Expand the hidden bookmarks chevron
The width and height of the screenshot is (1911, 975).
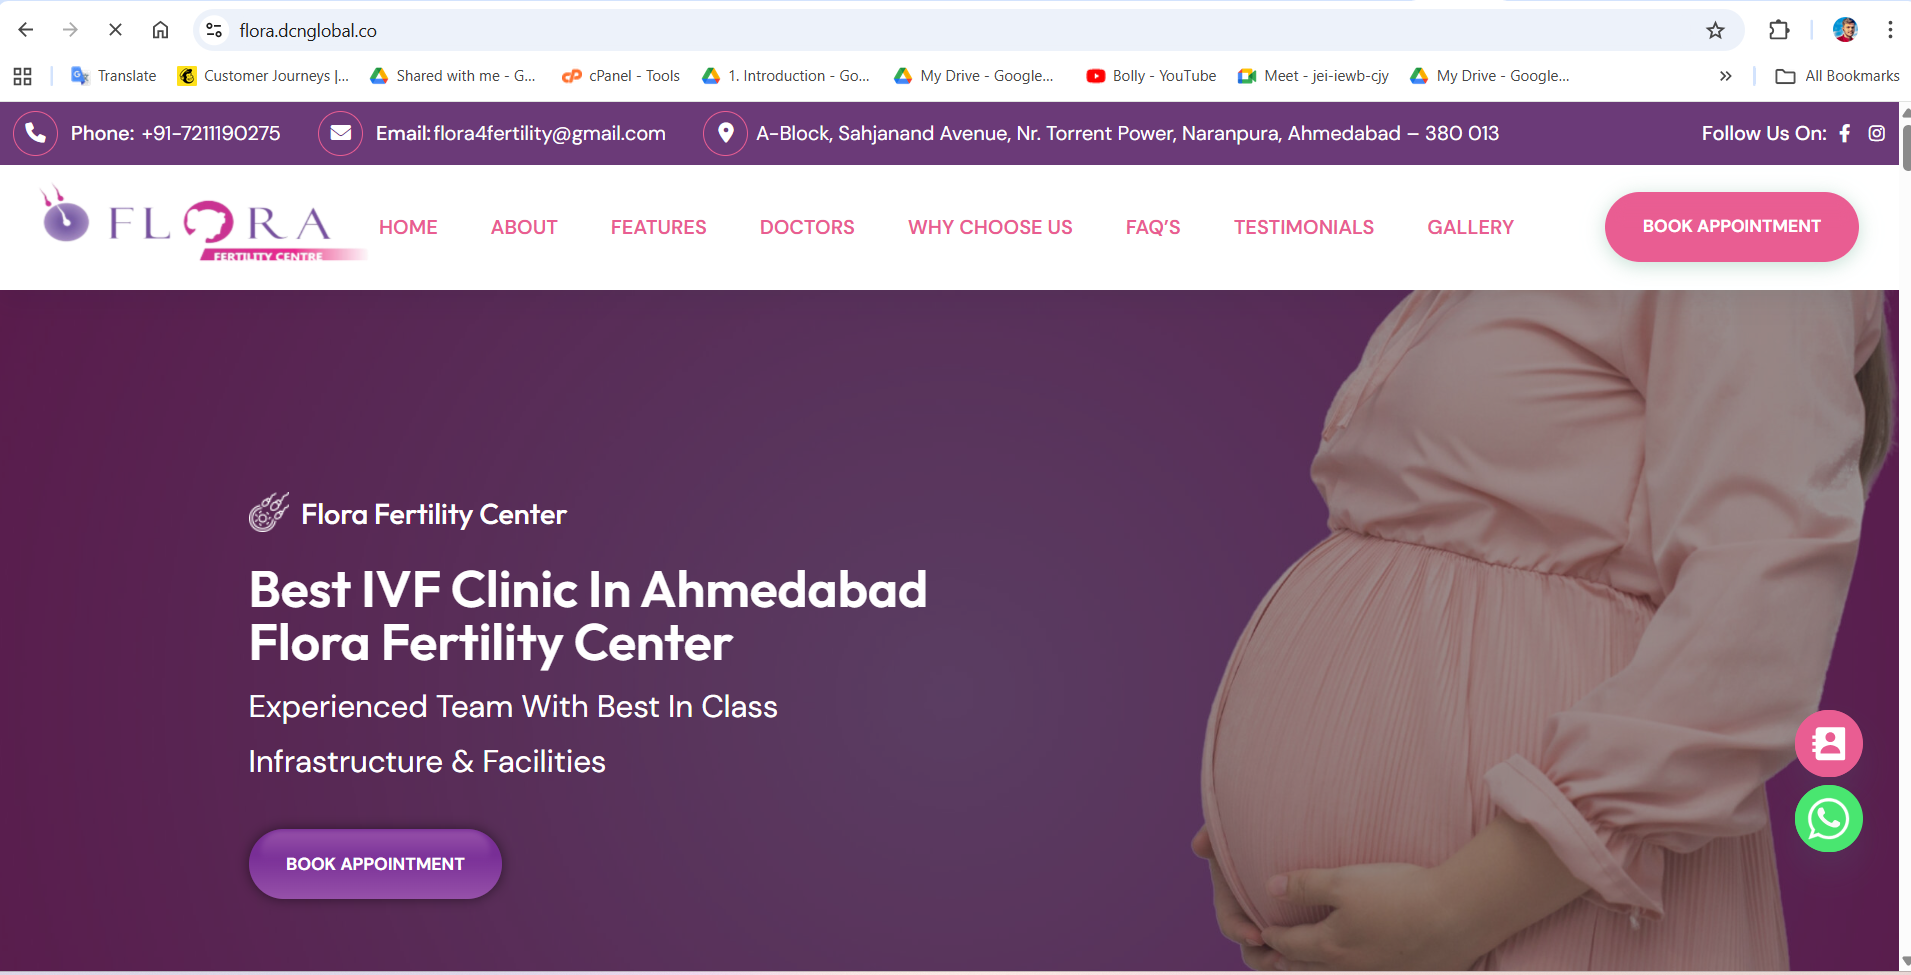(1725, 76)
